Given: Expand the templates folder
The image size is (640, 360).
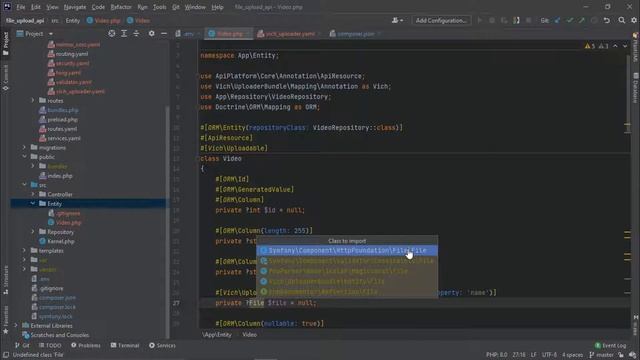Looking at the screenshot, I should (24, 251).
